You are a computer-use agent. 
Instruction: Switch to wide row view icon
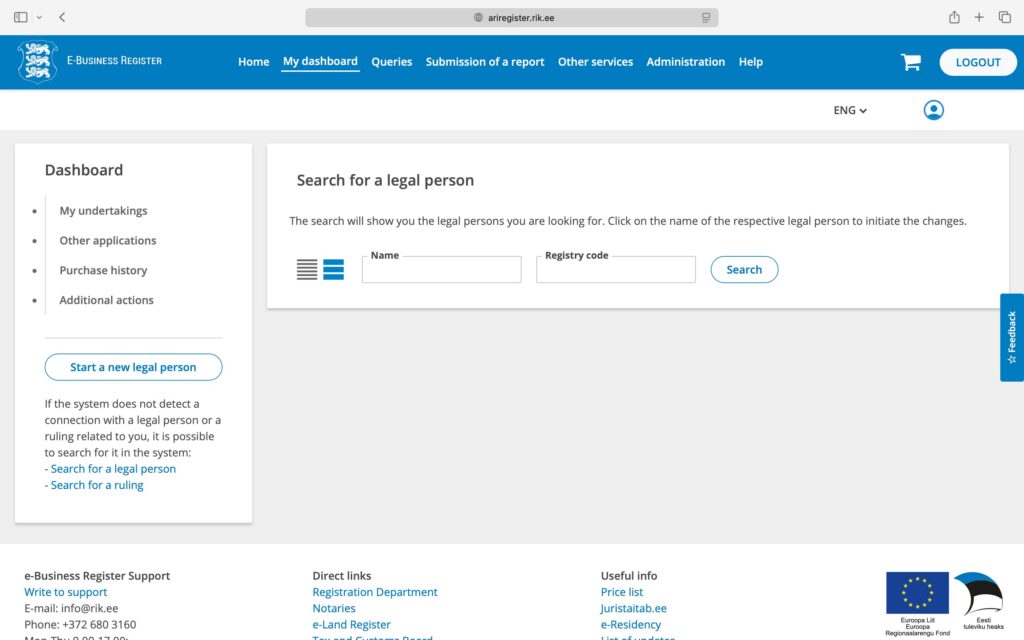(333, 269)
